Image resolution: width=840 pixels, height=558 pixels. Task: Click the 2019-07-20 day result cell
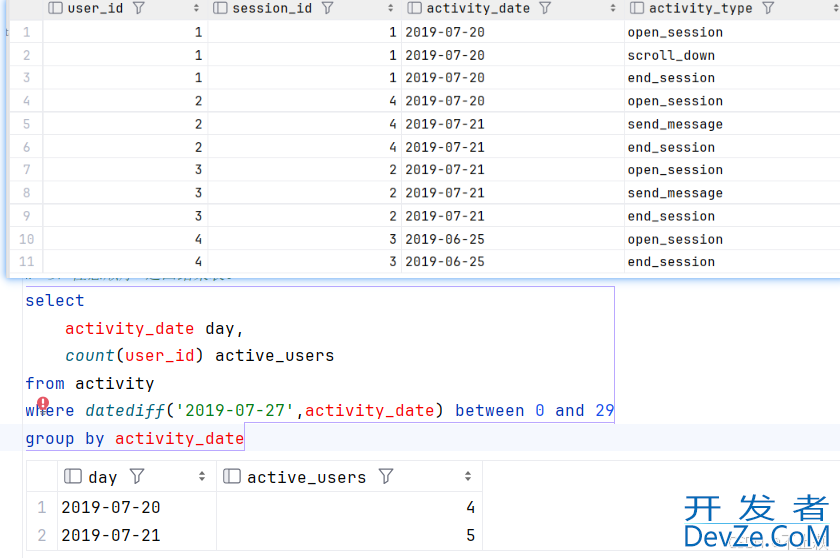point(137,507)
